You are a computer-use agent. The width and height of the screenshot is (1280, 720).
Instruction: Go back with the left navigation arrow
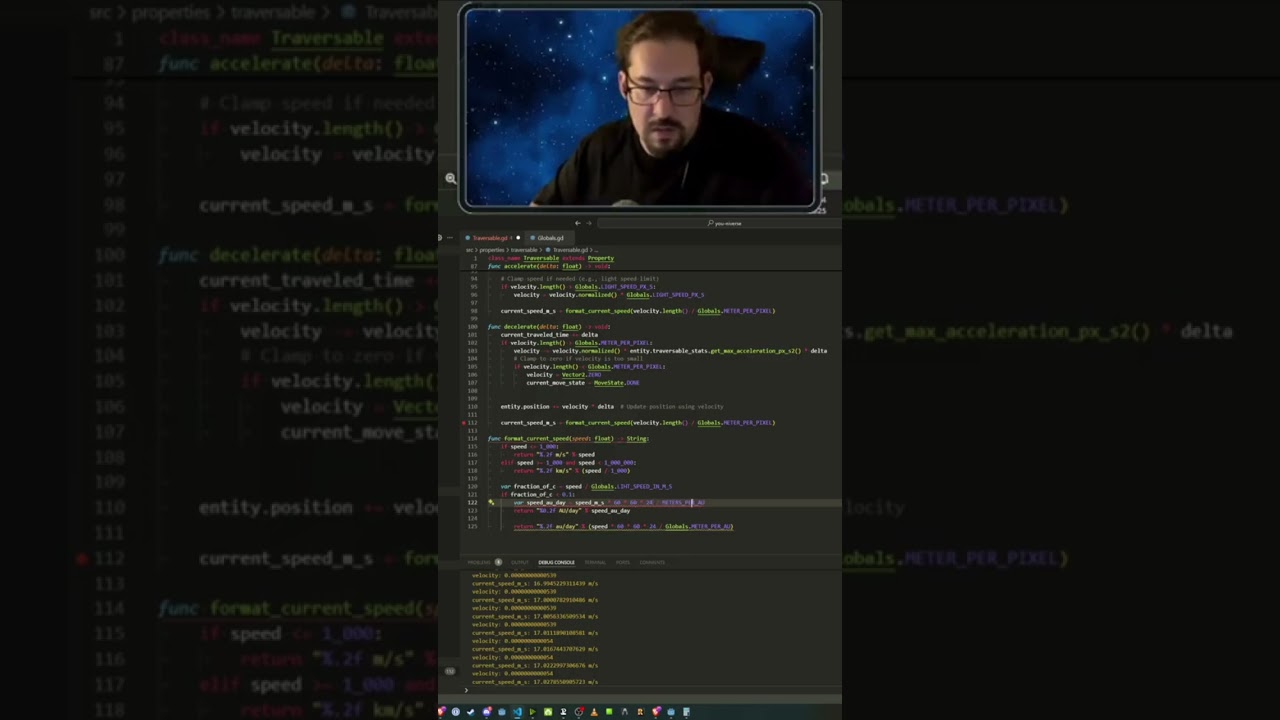click(577, 223)
